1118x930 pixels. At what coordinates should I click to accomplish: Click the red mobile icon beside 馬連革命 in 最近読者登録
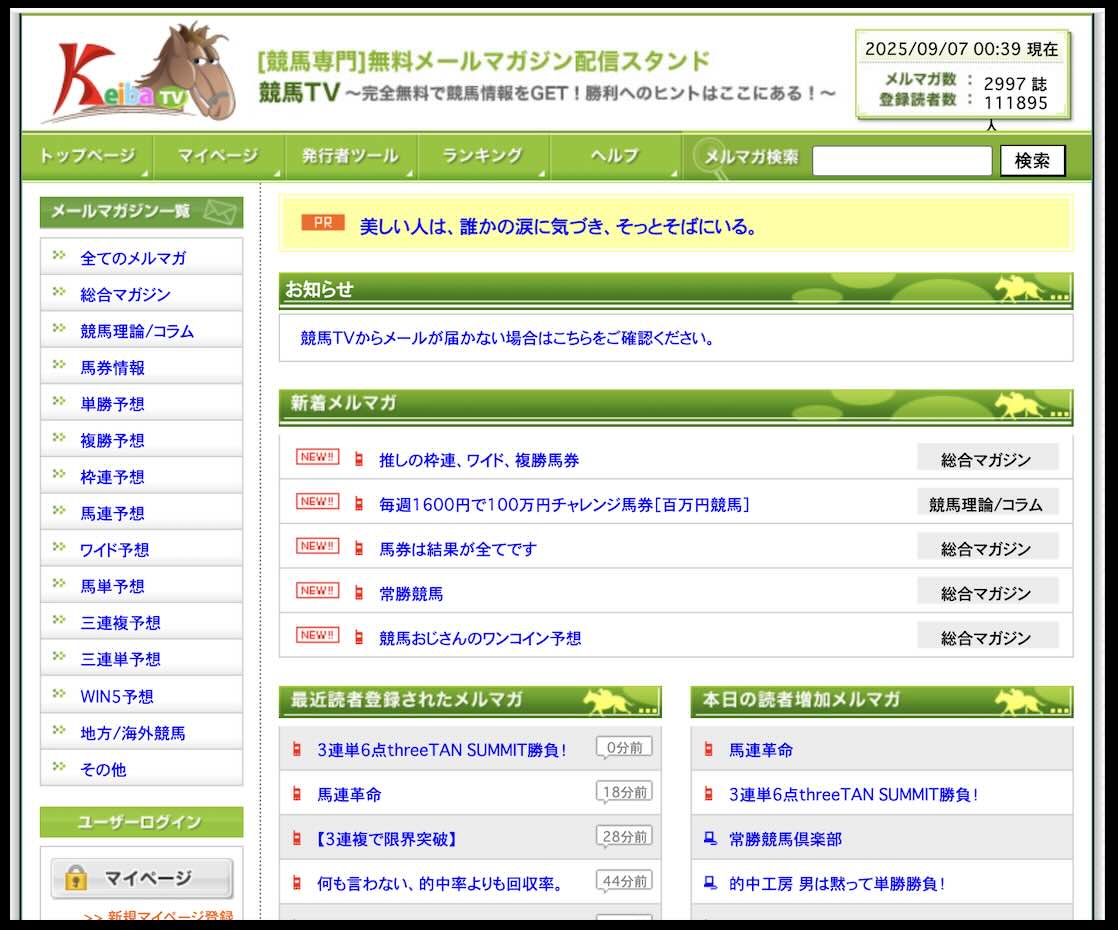[x=296, y=794]
